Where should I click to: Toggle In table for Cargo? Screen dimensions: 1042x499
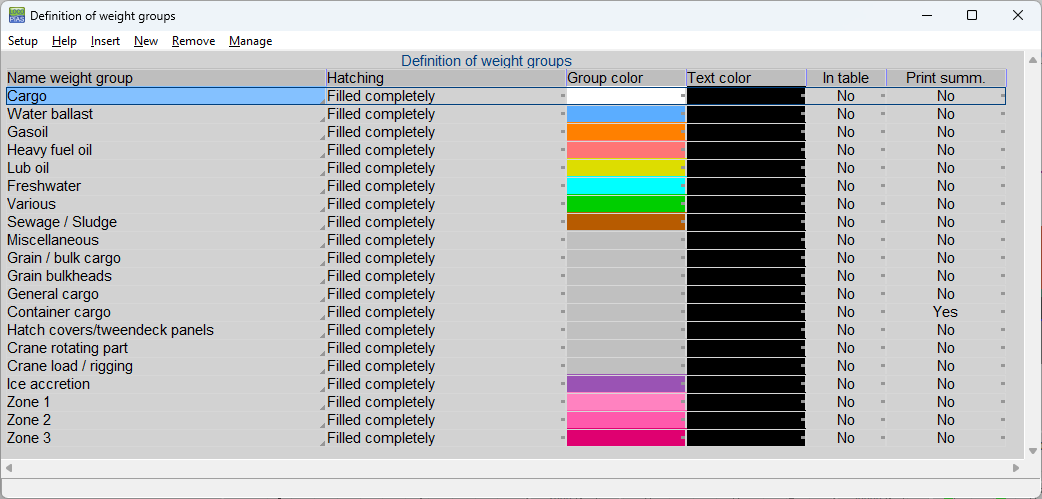click(x=846, y=96)
